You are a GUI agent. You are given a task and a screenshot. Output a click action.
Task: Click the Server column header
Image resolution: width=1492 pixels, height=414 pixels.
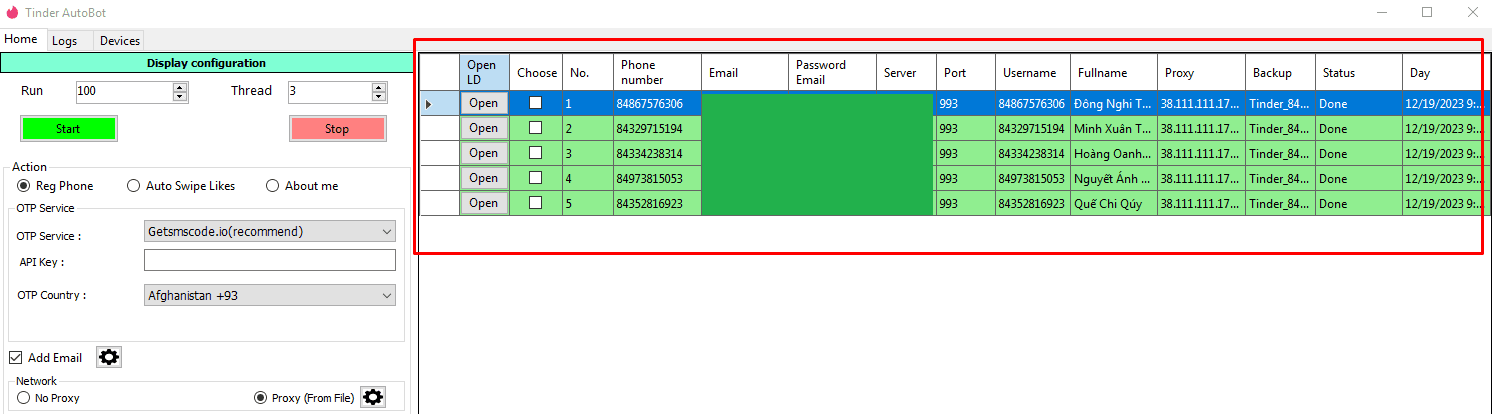tap(906, 72)
